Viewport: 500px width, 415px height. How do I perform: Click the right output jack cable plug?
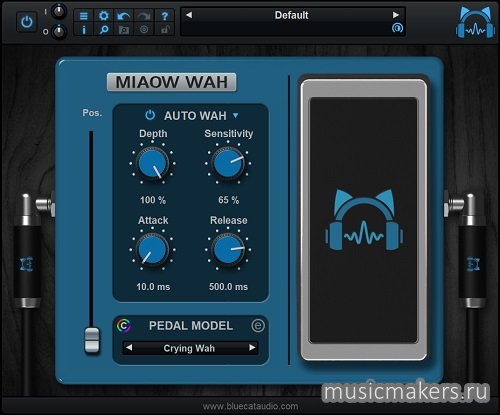(x=468, y=250)
